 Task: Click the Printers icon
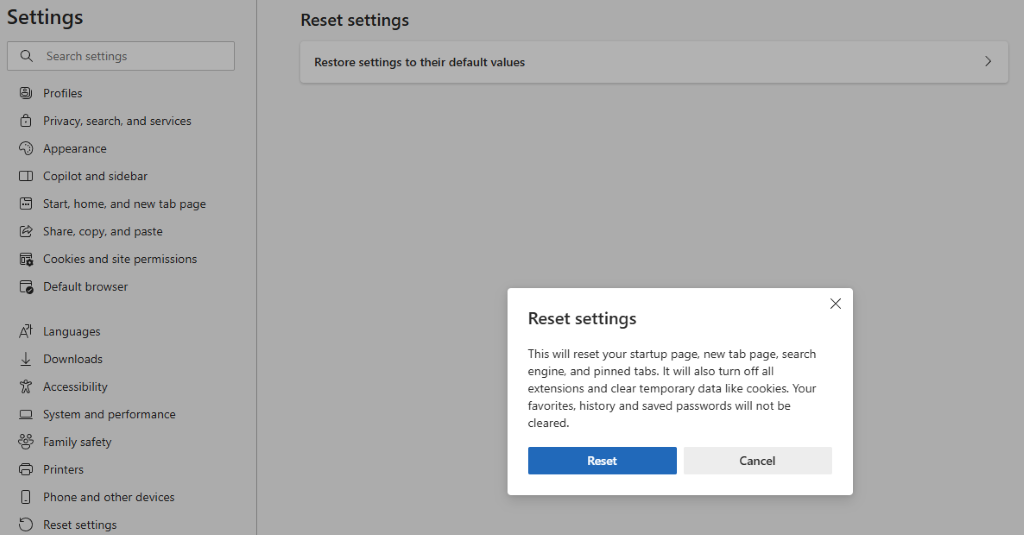click(x=25, y=469)
